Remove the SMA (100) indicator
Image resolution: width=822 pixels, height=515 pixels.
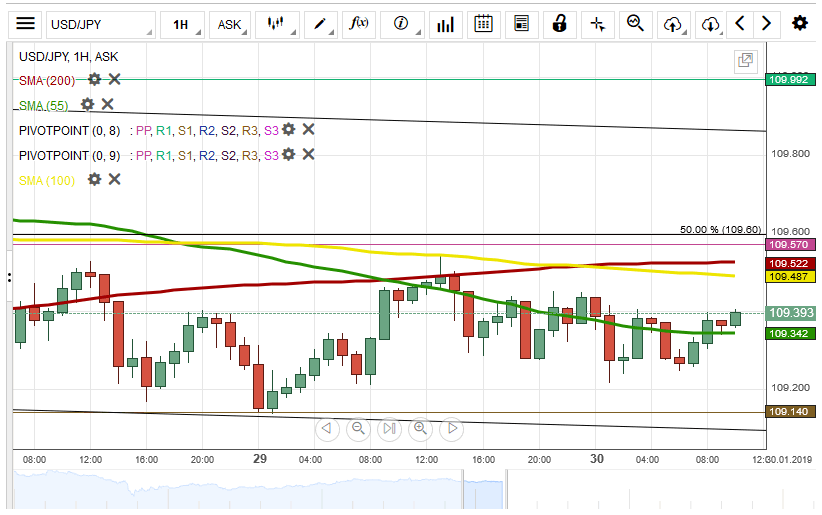114,179
